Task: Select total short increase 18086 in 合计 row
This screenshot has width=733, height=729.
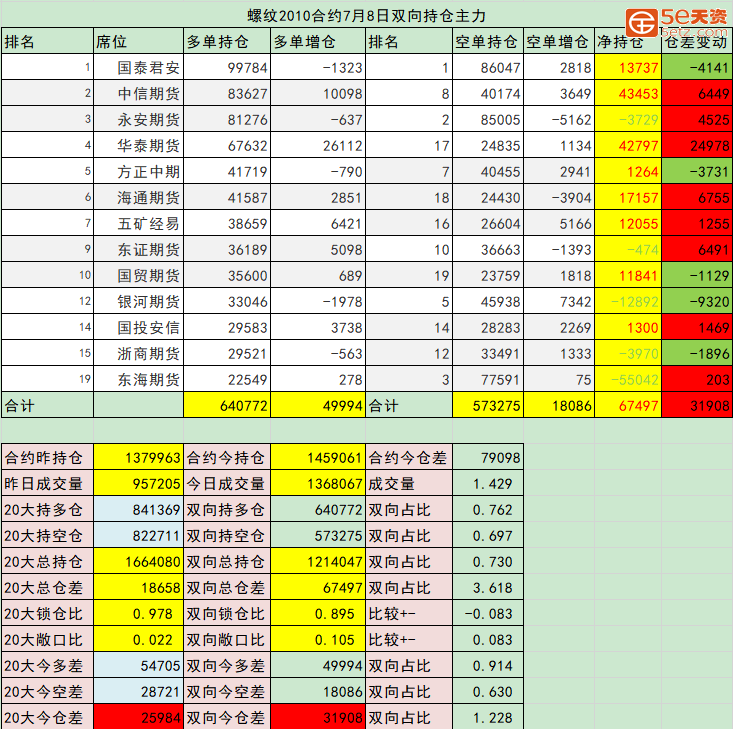Action: point(559,405)
